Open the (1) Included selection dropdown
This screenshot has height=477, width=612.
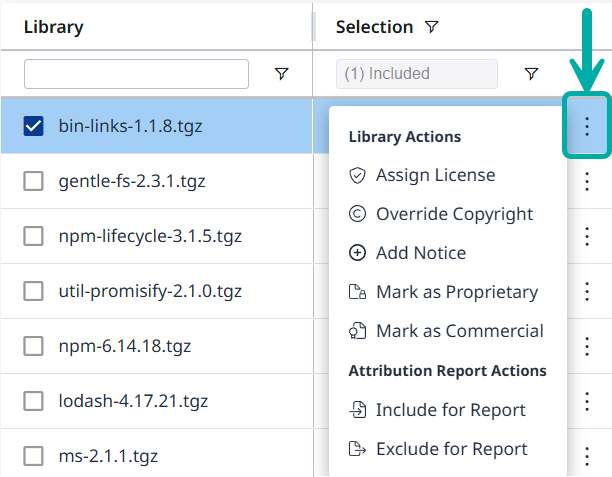pos(416,74)
